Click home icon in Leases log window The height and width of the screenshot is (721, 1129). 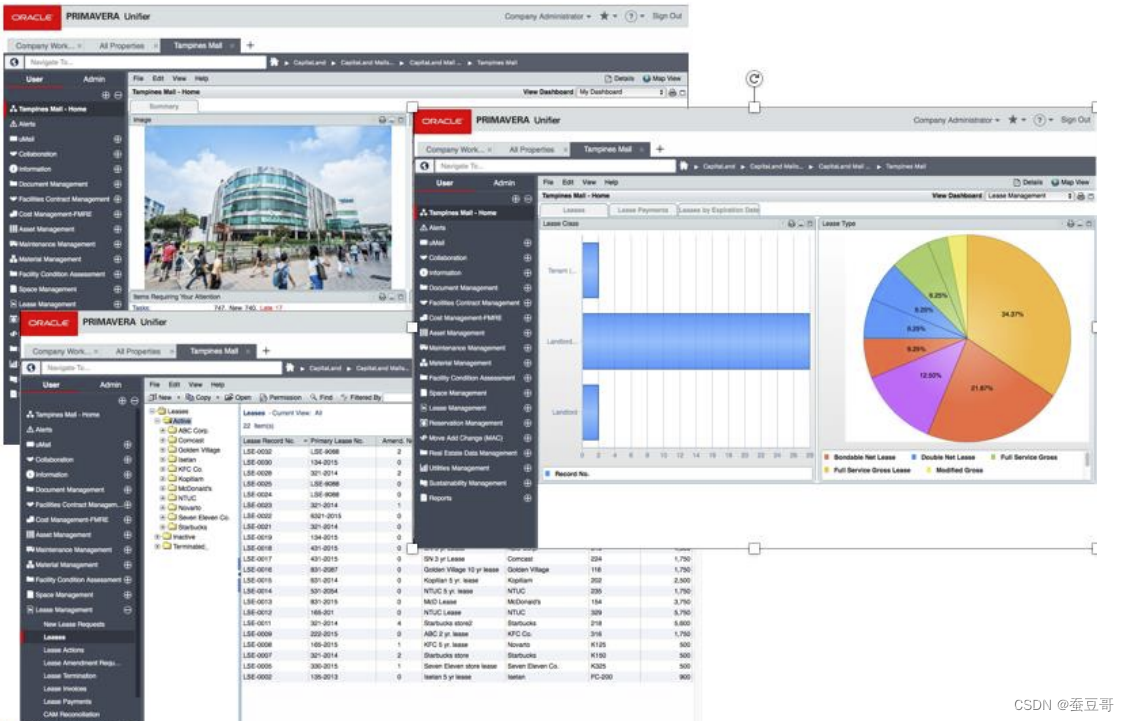[x=289, y=367]
